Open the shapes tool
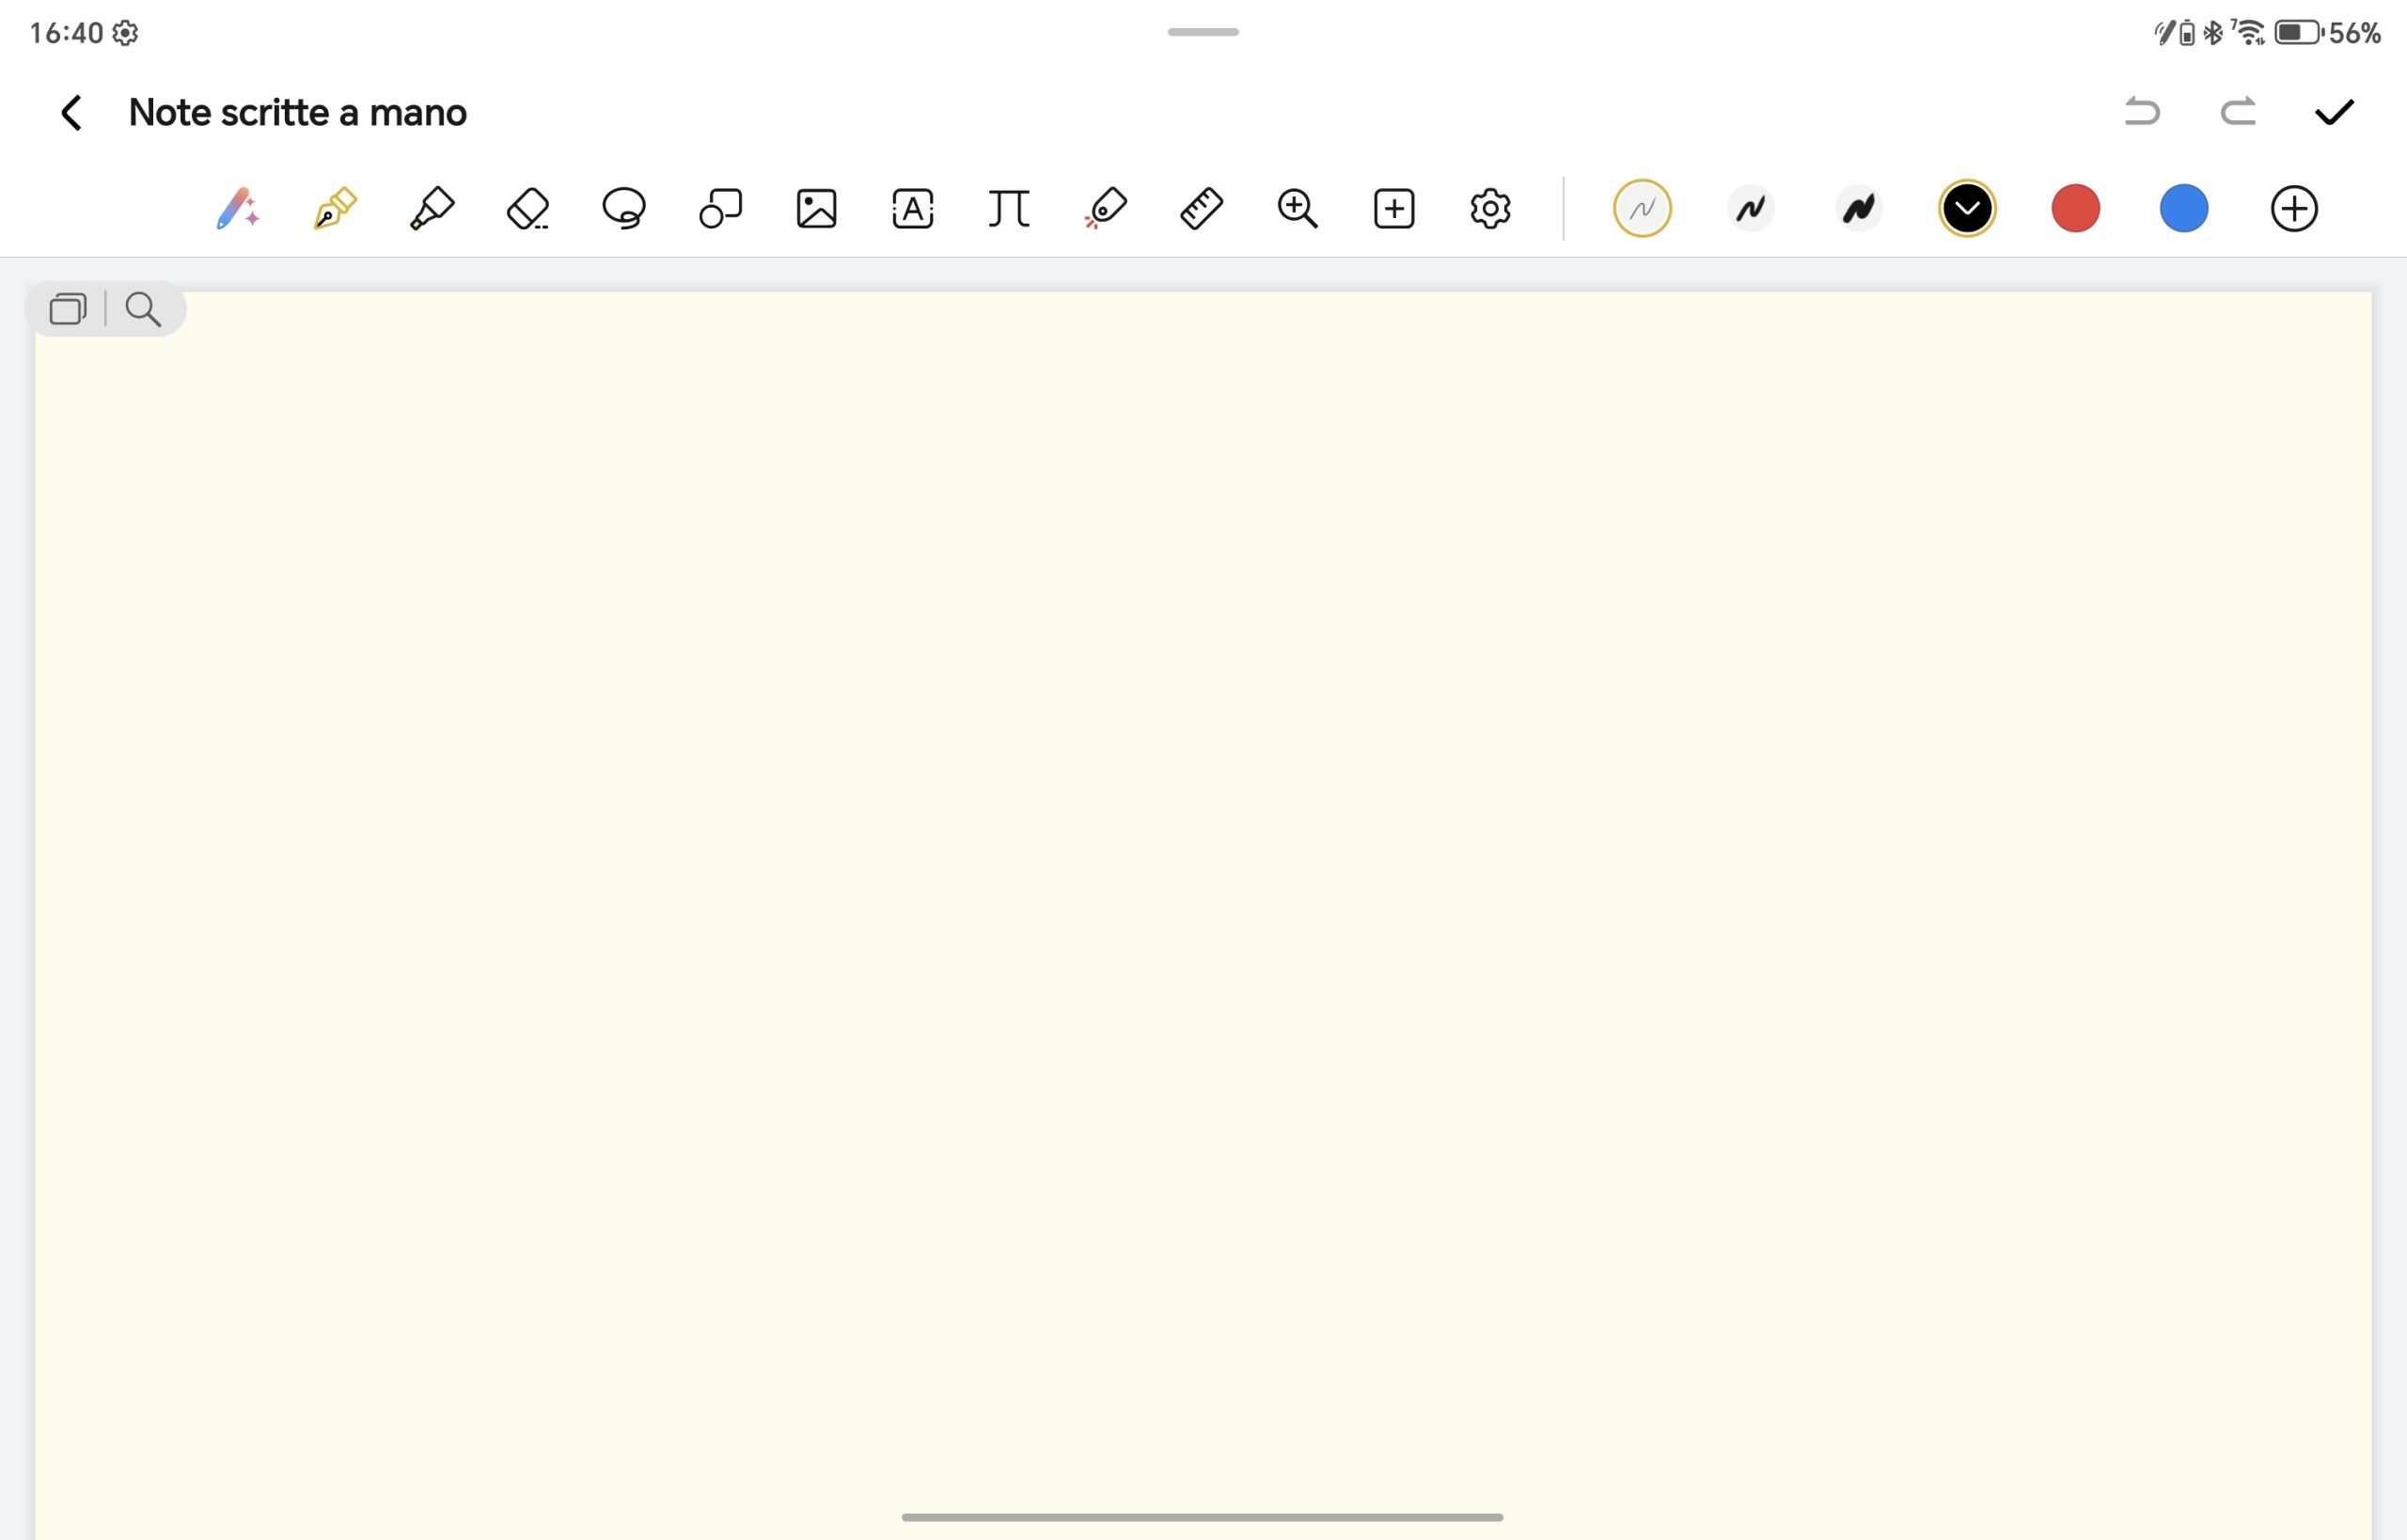Screen dimensions: 2407x1540 720,209
